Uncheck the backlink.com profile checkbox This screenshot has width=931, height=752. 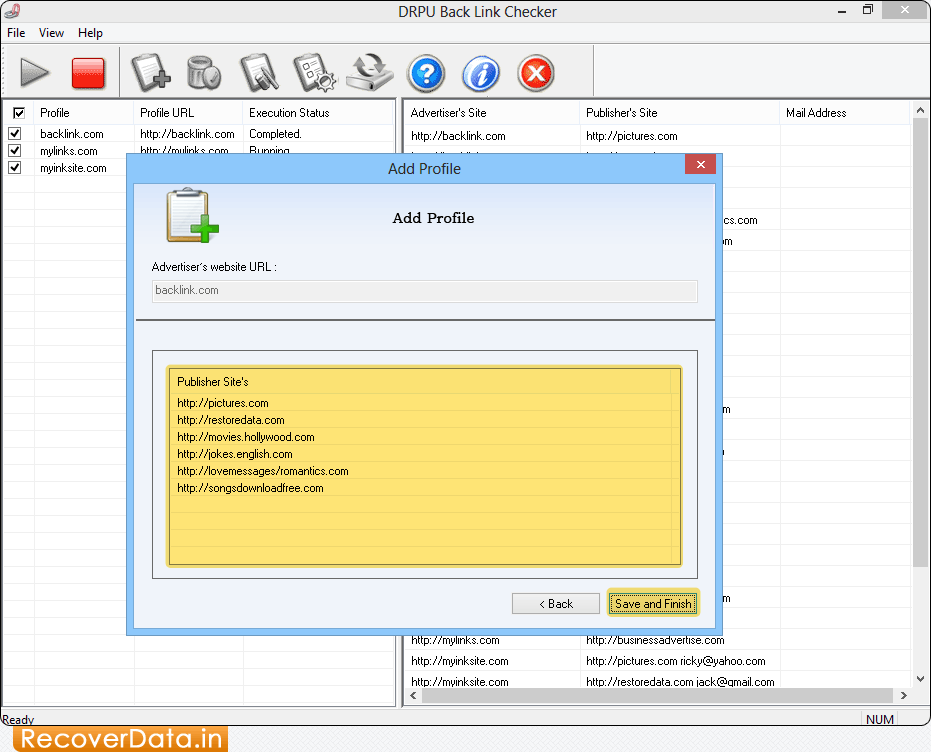(15, 134)
